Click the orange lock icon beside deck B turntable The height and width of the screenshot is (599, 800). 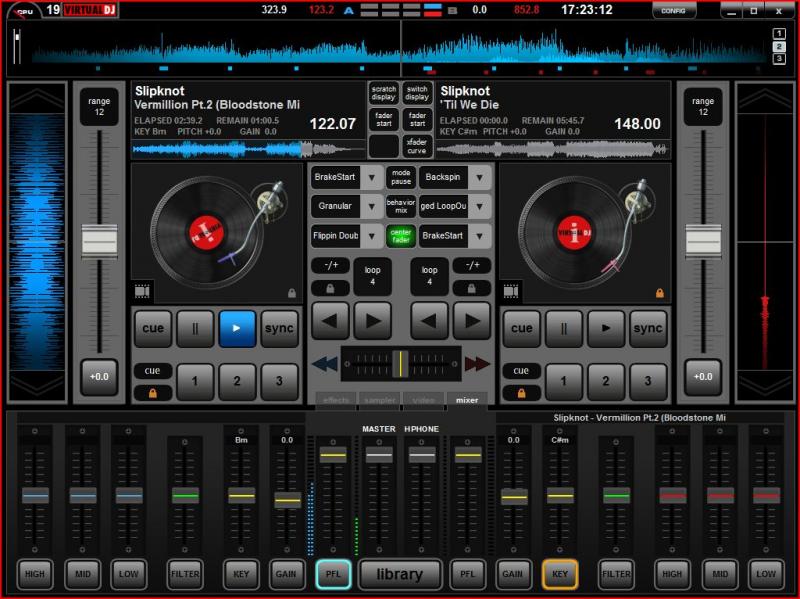[660, 293]
